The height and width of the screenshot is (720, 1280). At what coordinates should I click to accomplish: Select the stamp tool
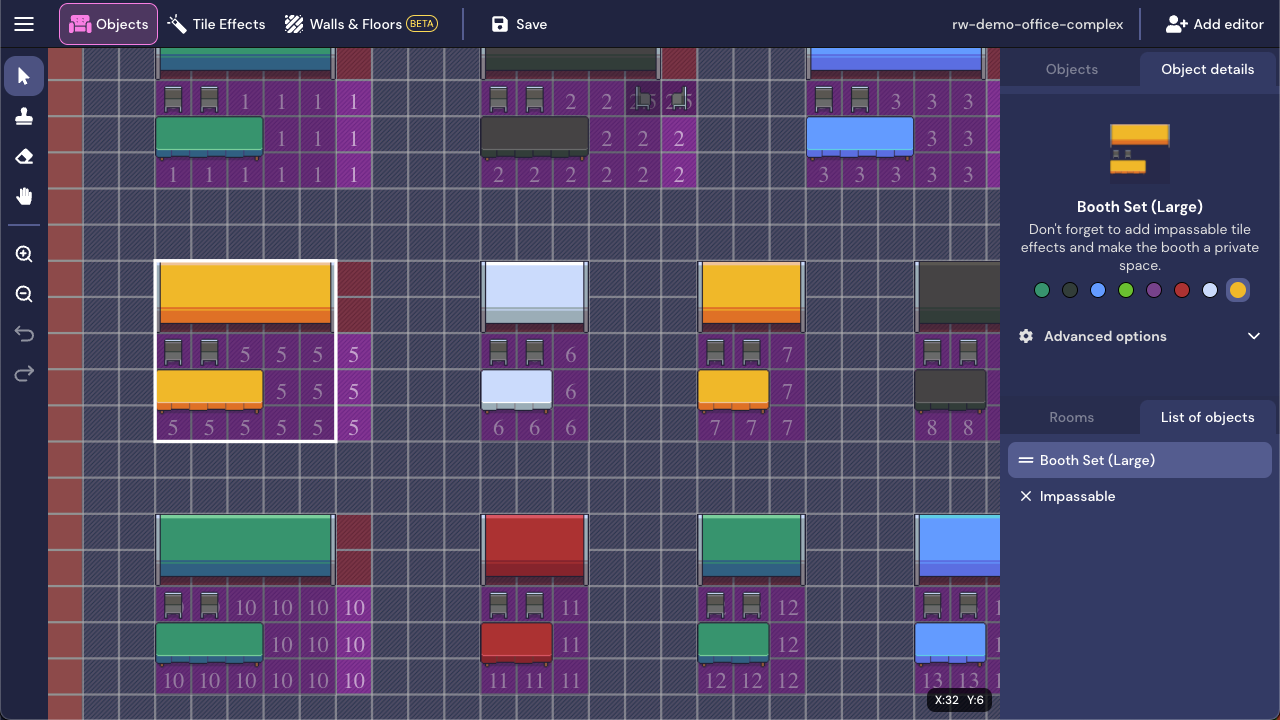click(x=24, y=117)
